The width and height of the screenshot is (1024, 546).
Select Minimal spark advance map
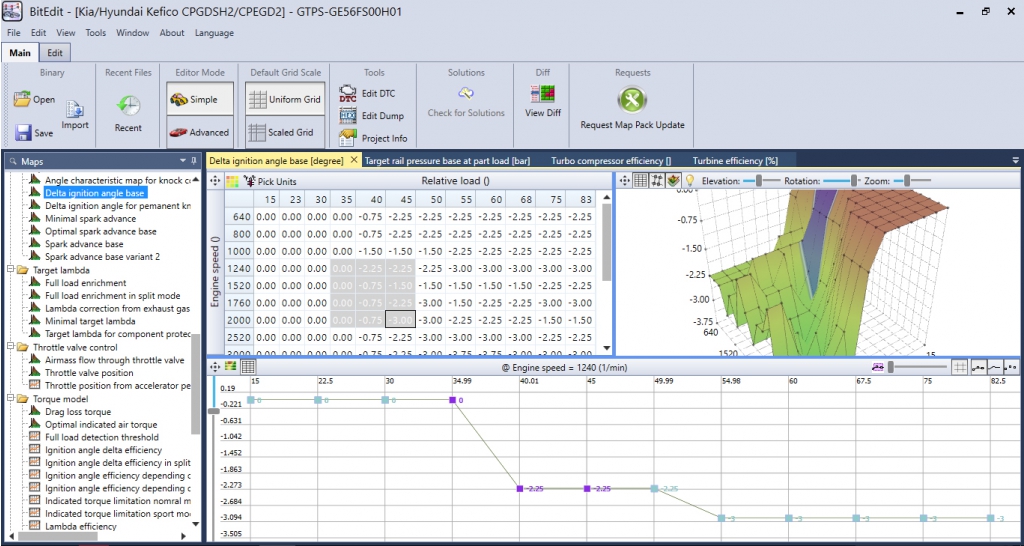(91, 218)
